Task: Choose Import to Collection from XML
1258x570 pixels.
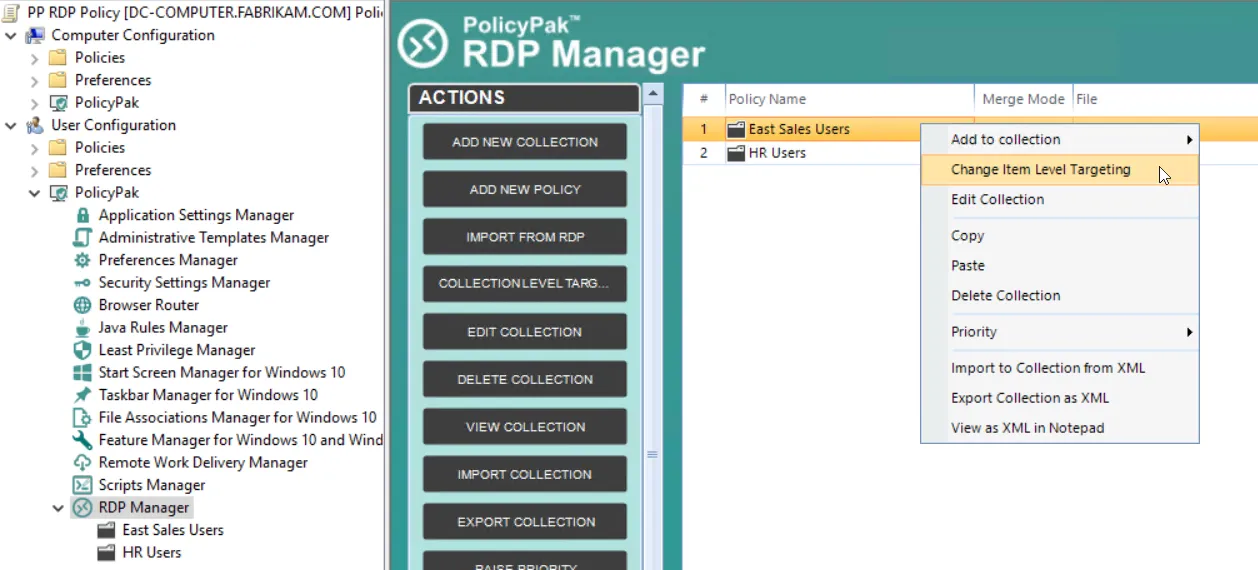Action: 1059,368
